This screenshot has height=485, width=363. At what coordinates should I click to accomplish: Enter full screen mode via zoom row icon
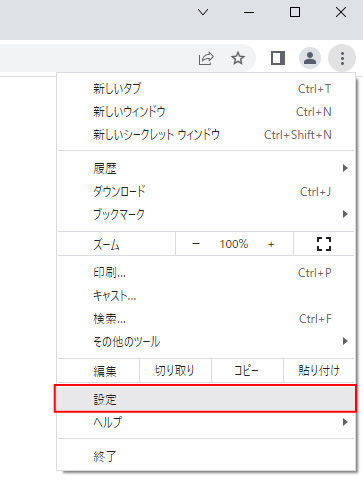[x=324, y=244]
